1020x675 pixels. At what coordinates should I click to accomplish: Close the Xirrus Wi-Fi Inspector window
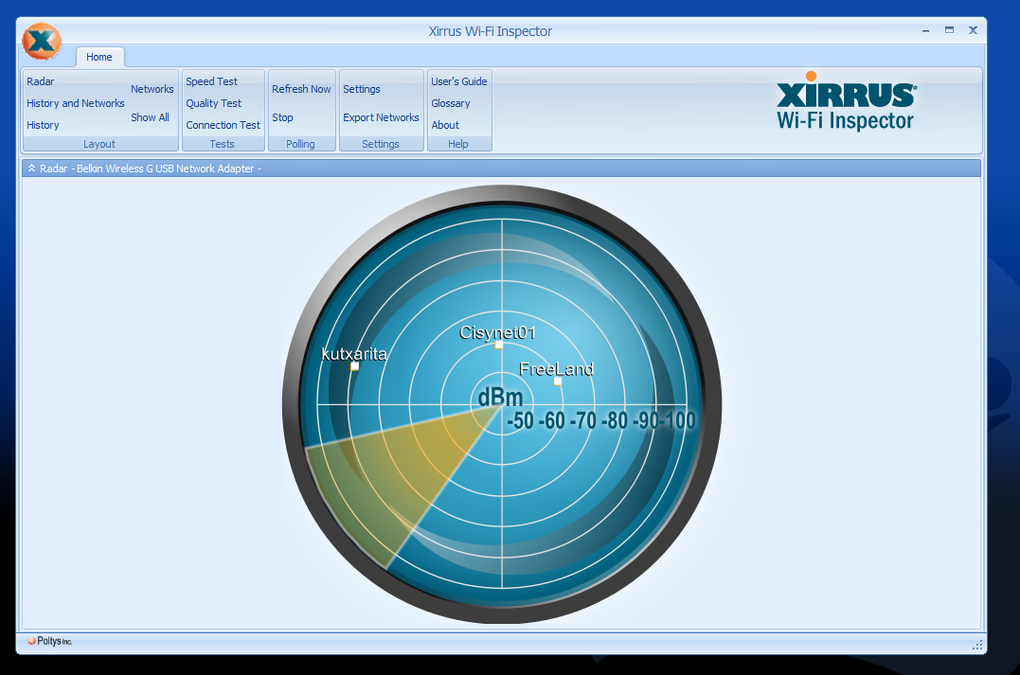pyautogui.click(x=973, y=30)
